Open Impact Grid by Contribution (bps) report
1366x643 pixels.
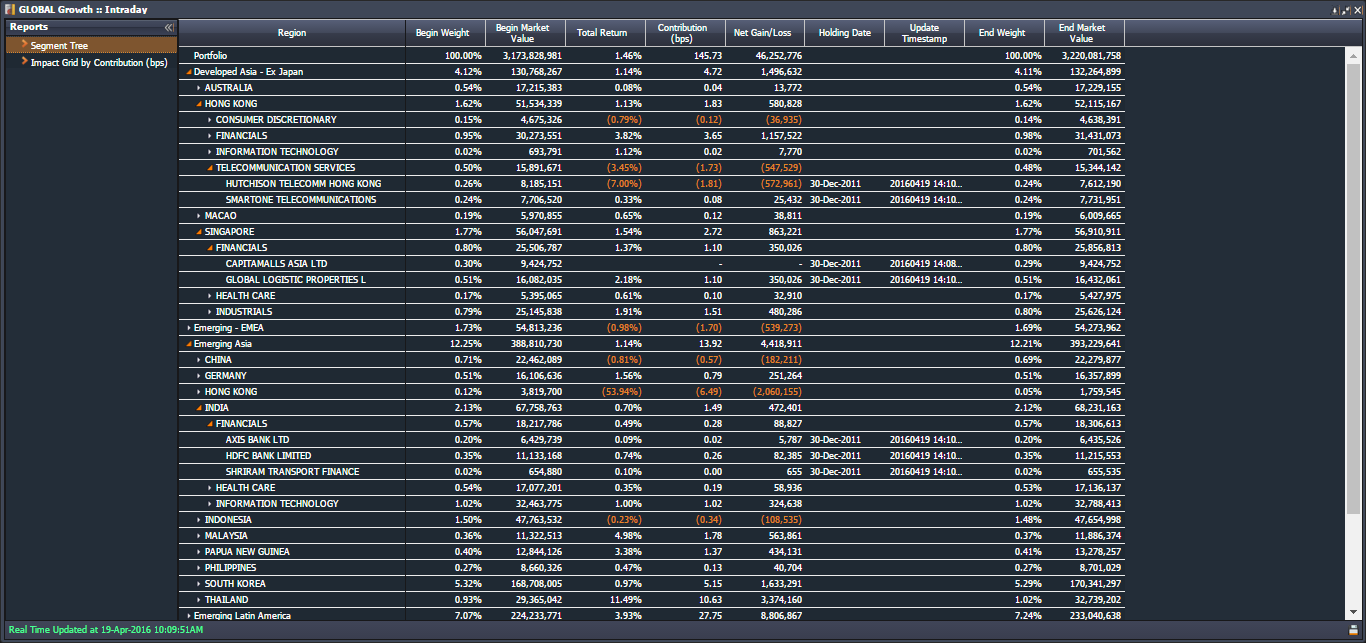[98, 62]
